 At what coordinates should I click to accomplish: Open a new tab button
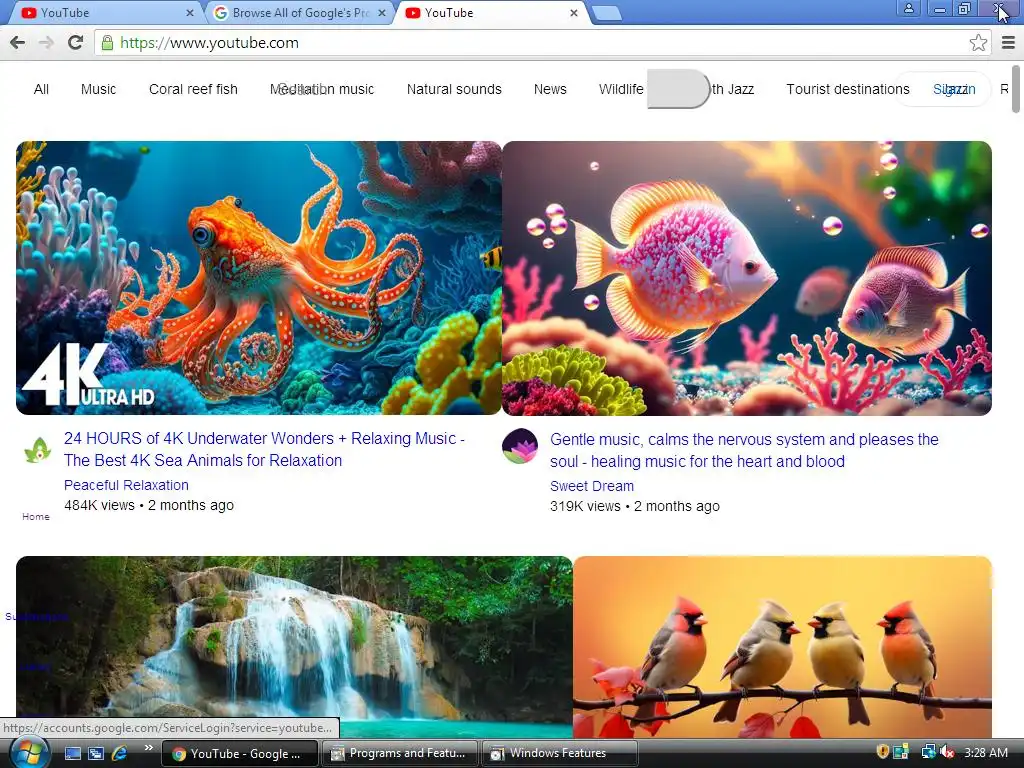(x=607, y=13)
